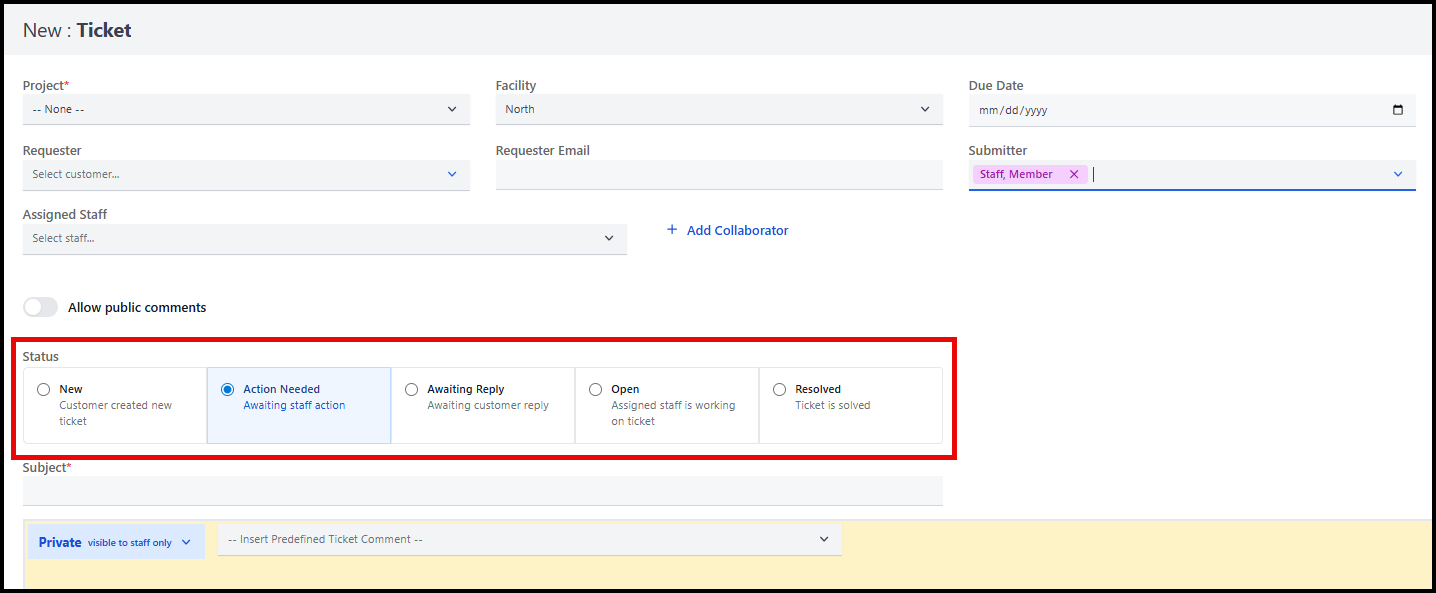The image size is (1436, 593).
Task: Expand the Assigned Staff dropdown
Action: point(324,238)
